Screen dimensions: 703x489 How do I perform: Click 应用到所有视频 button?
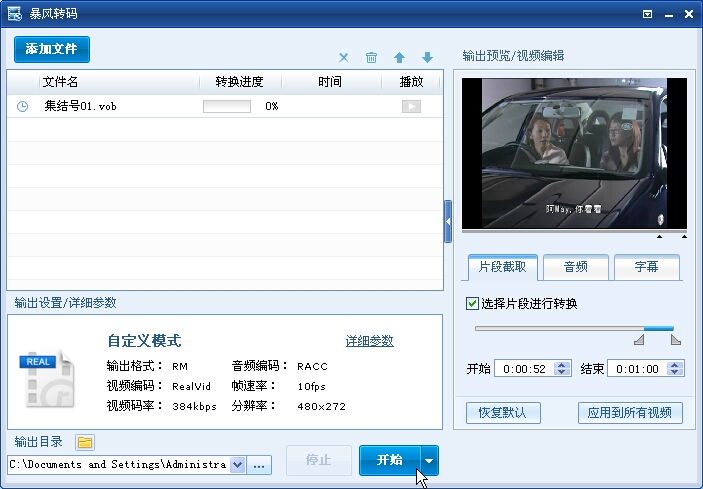630,413
